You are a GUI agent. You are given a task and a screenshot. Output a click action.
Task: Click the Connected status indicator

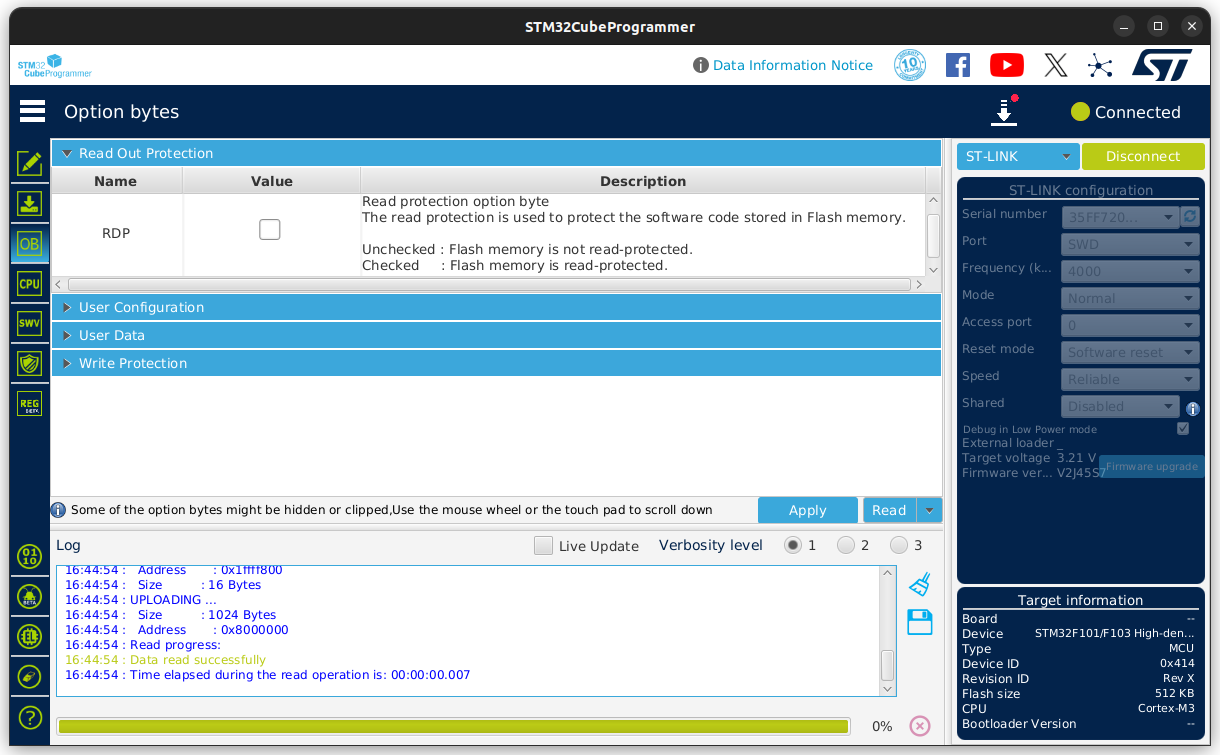pyautogui.click(x=1125, y=112)
